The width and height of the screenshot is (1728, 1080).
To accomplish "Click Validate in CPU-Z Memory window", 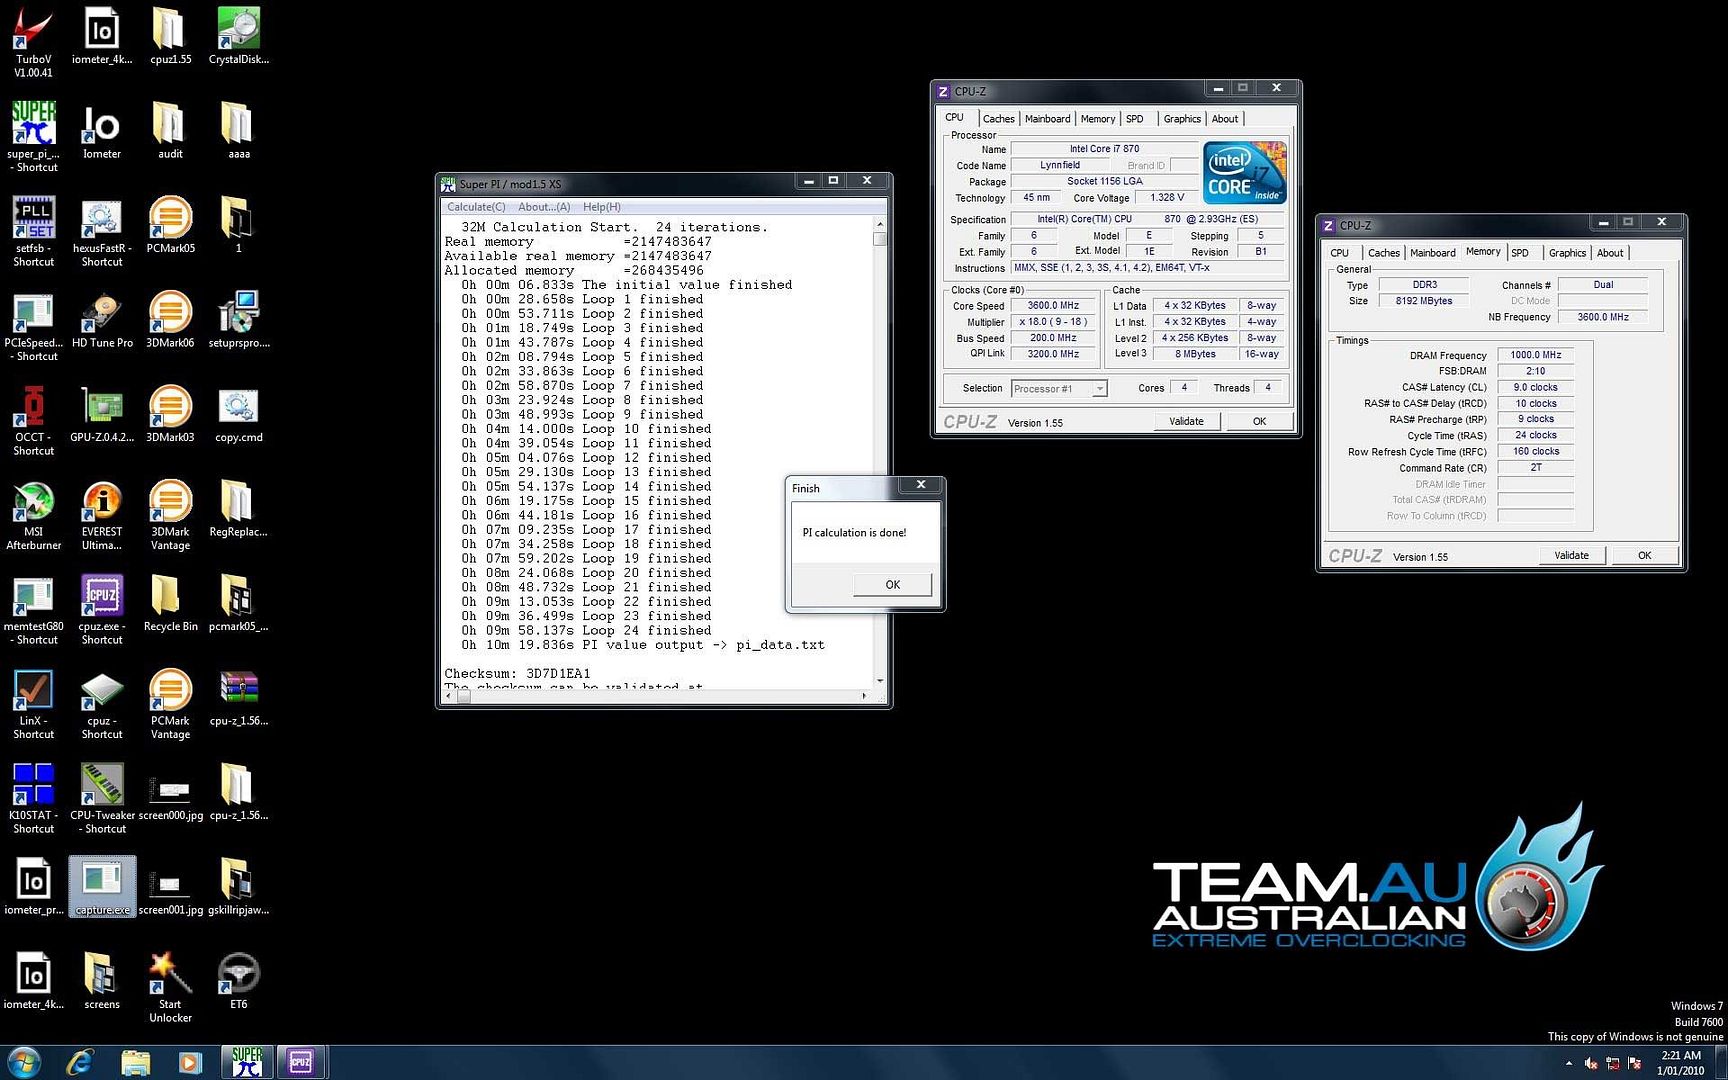I will 1571,555.
